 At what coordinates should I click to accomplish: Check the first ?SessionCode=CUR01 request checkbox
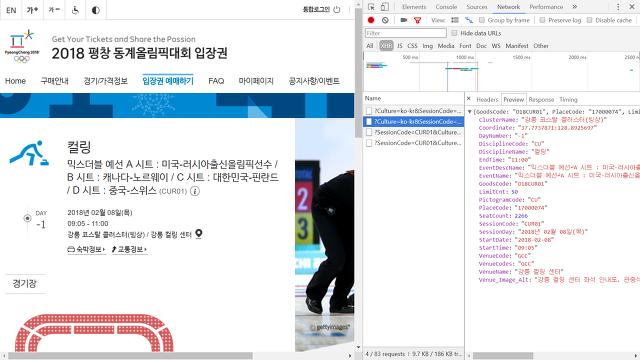[x=369, y=132]
